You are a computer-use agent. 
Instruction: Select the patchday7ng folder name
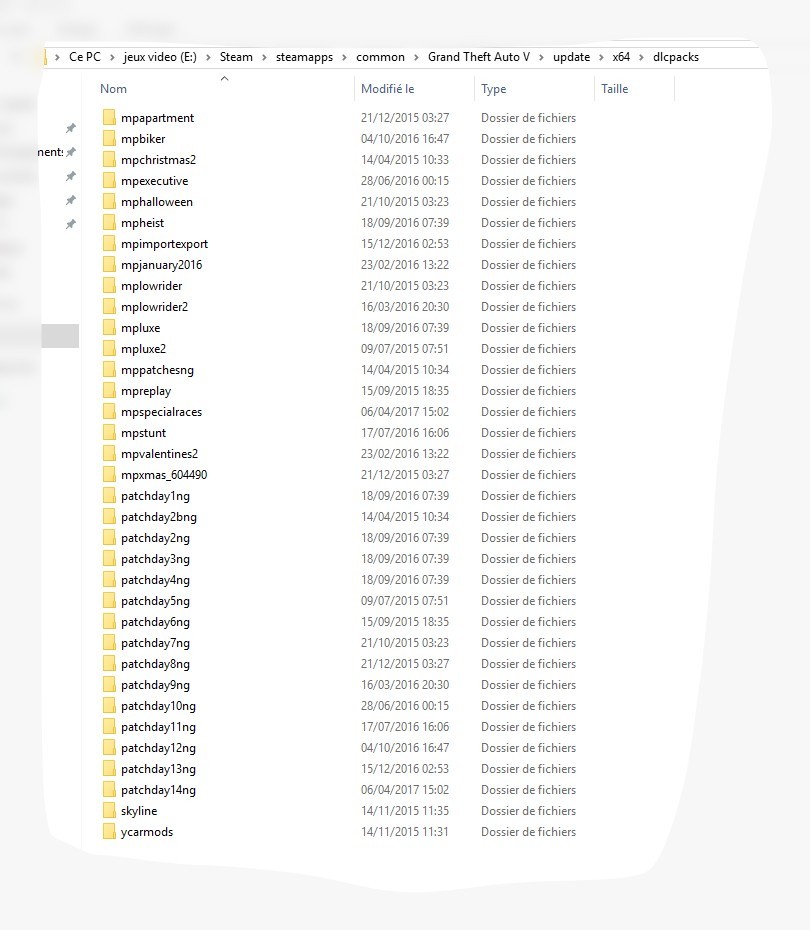point(155,642)
